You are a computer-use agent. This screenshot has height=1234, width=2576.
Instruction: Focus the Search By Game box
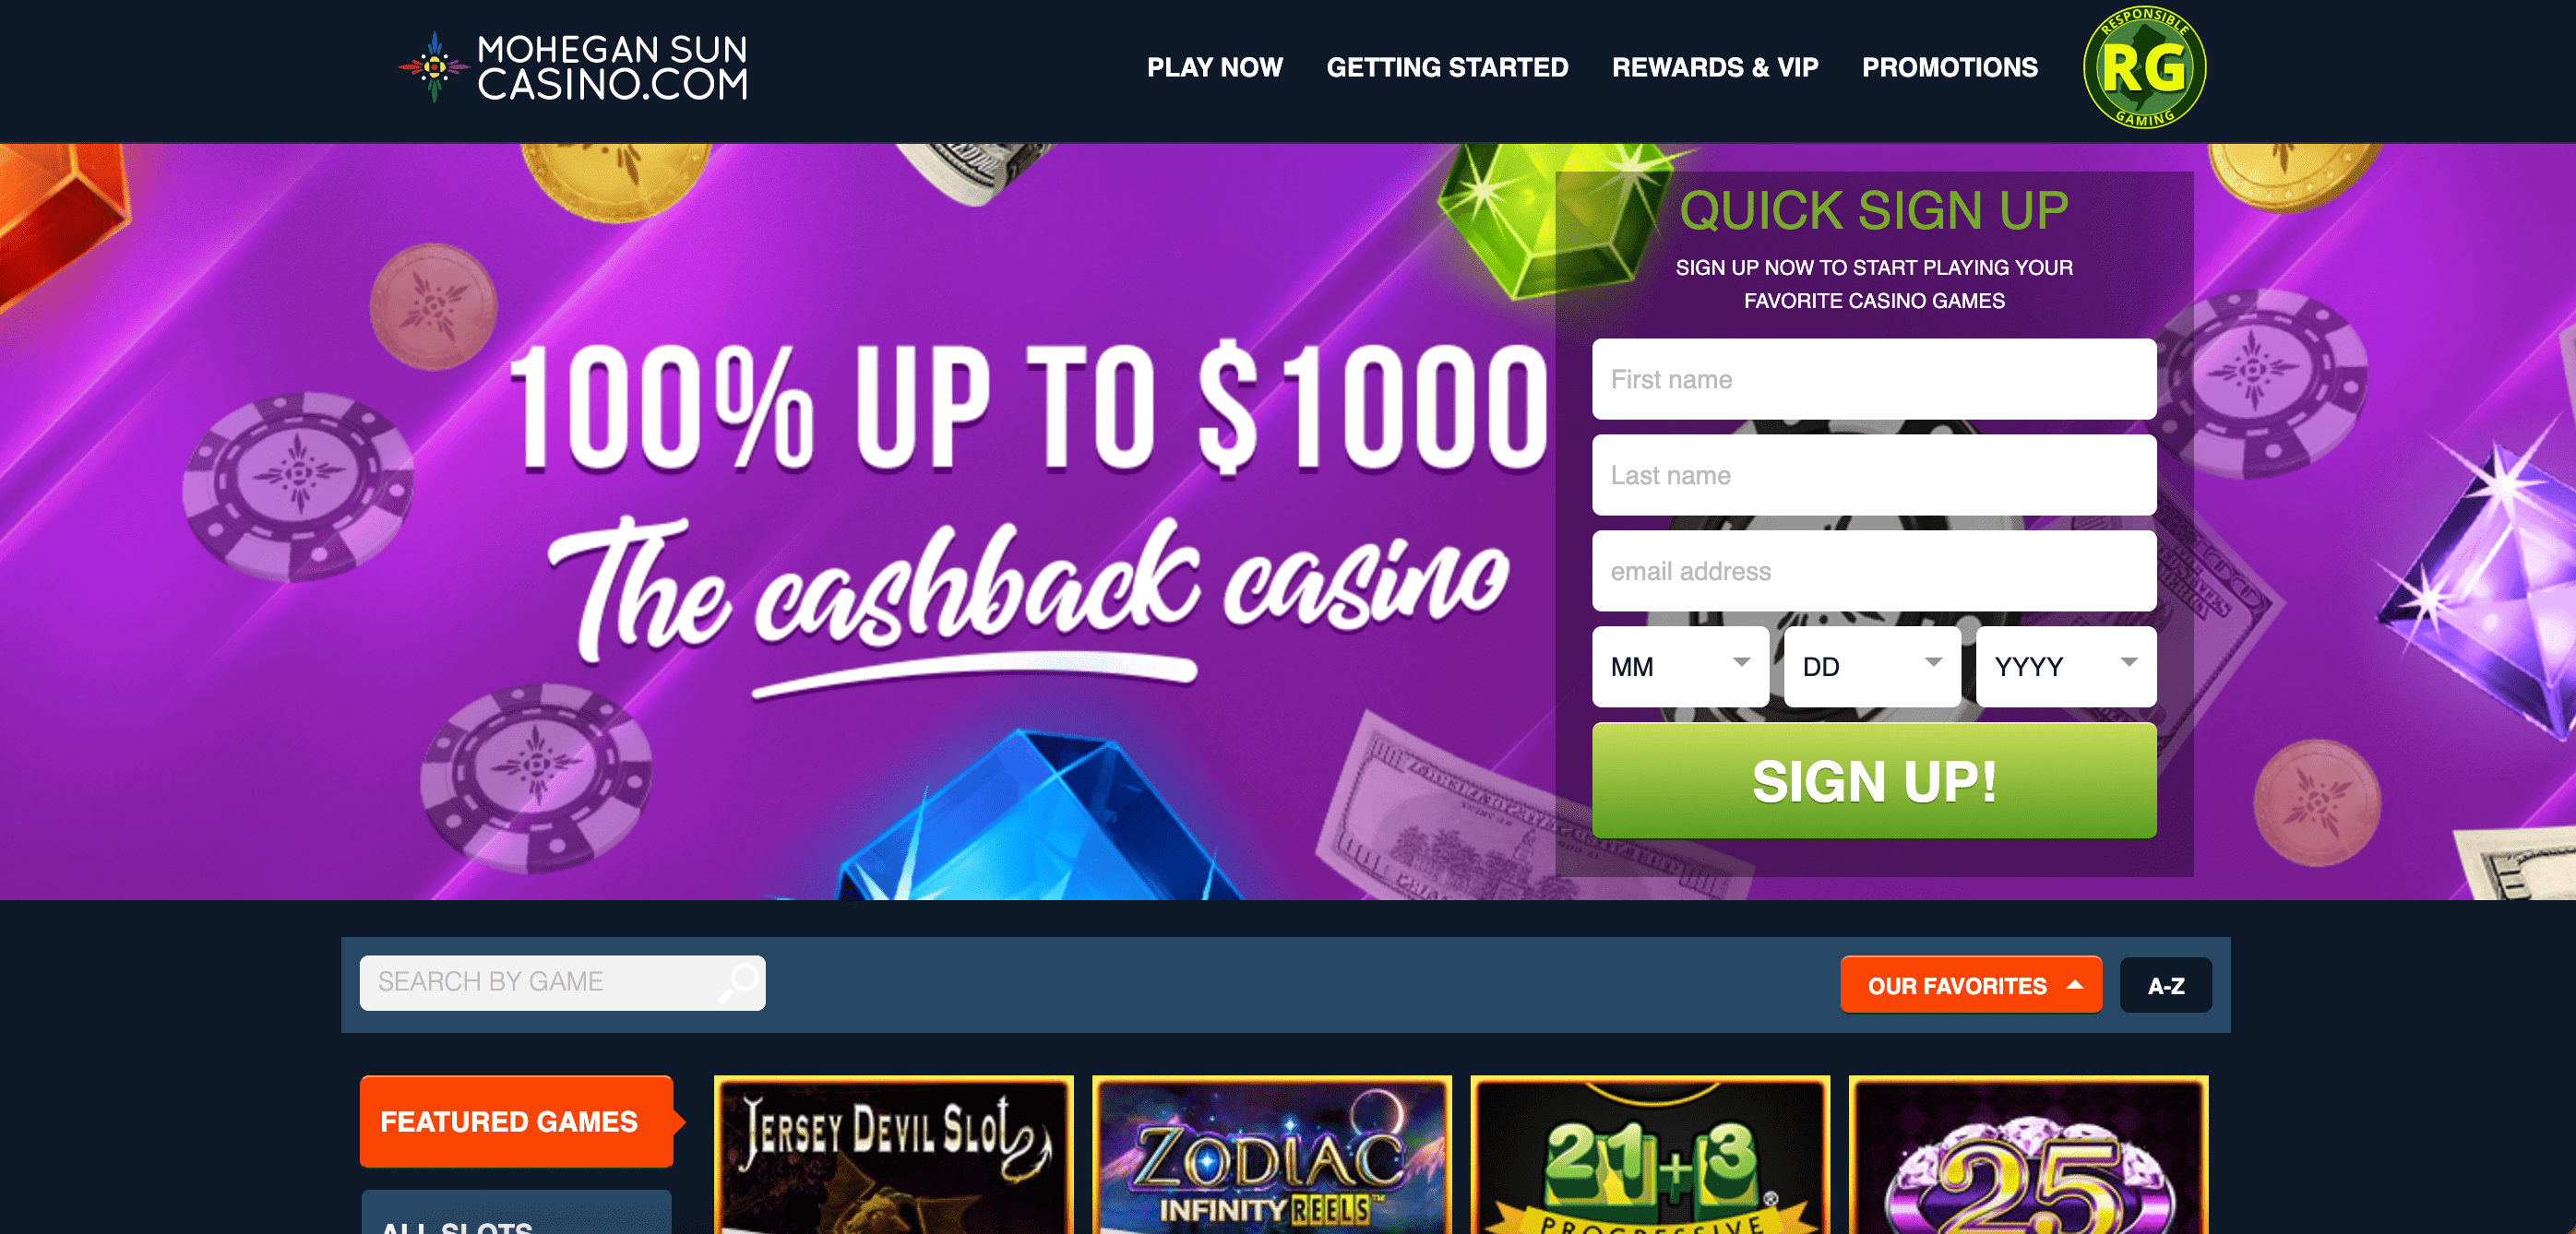tap(562, 982)
